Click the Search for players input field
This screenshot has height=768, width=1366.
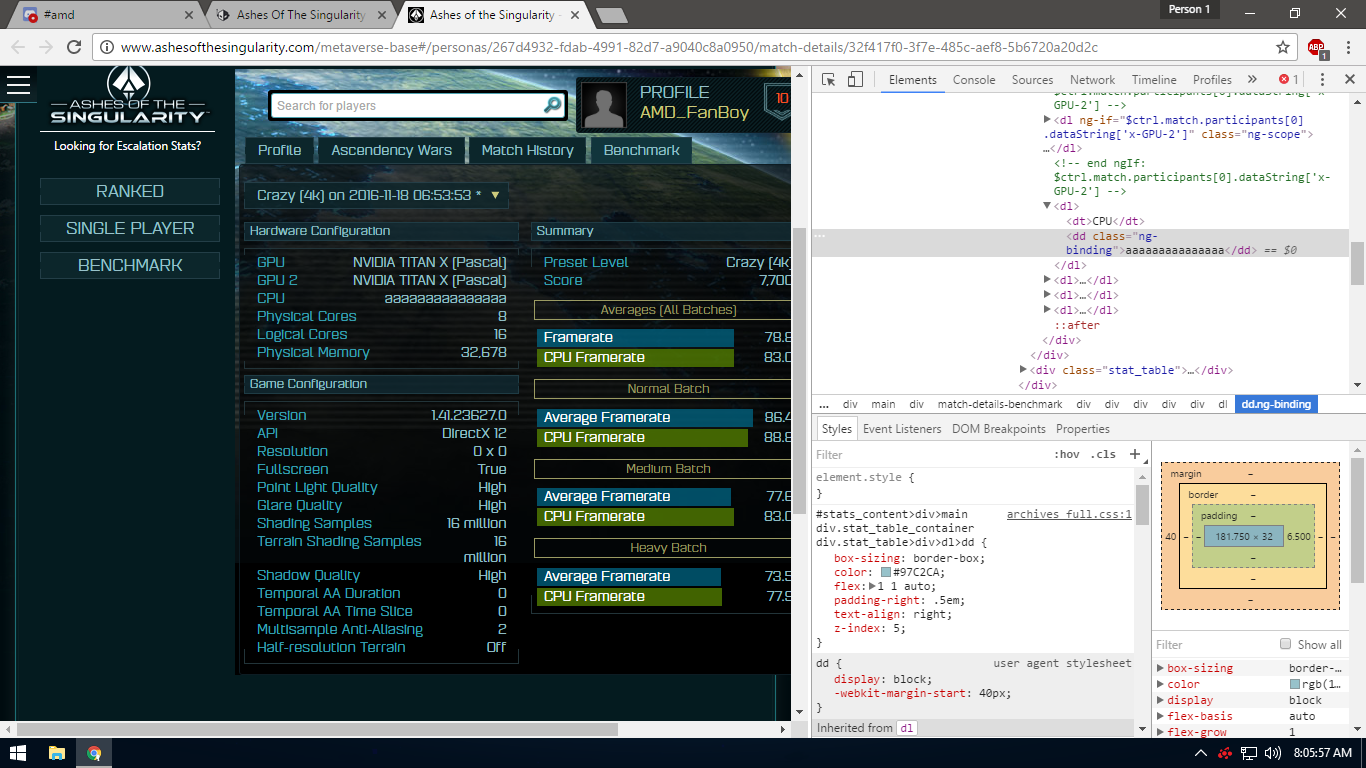[406, 105]
